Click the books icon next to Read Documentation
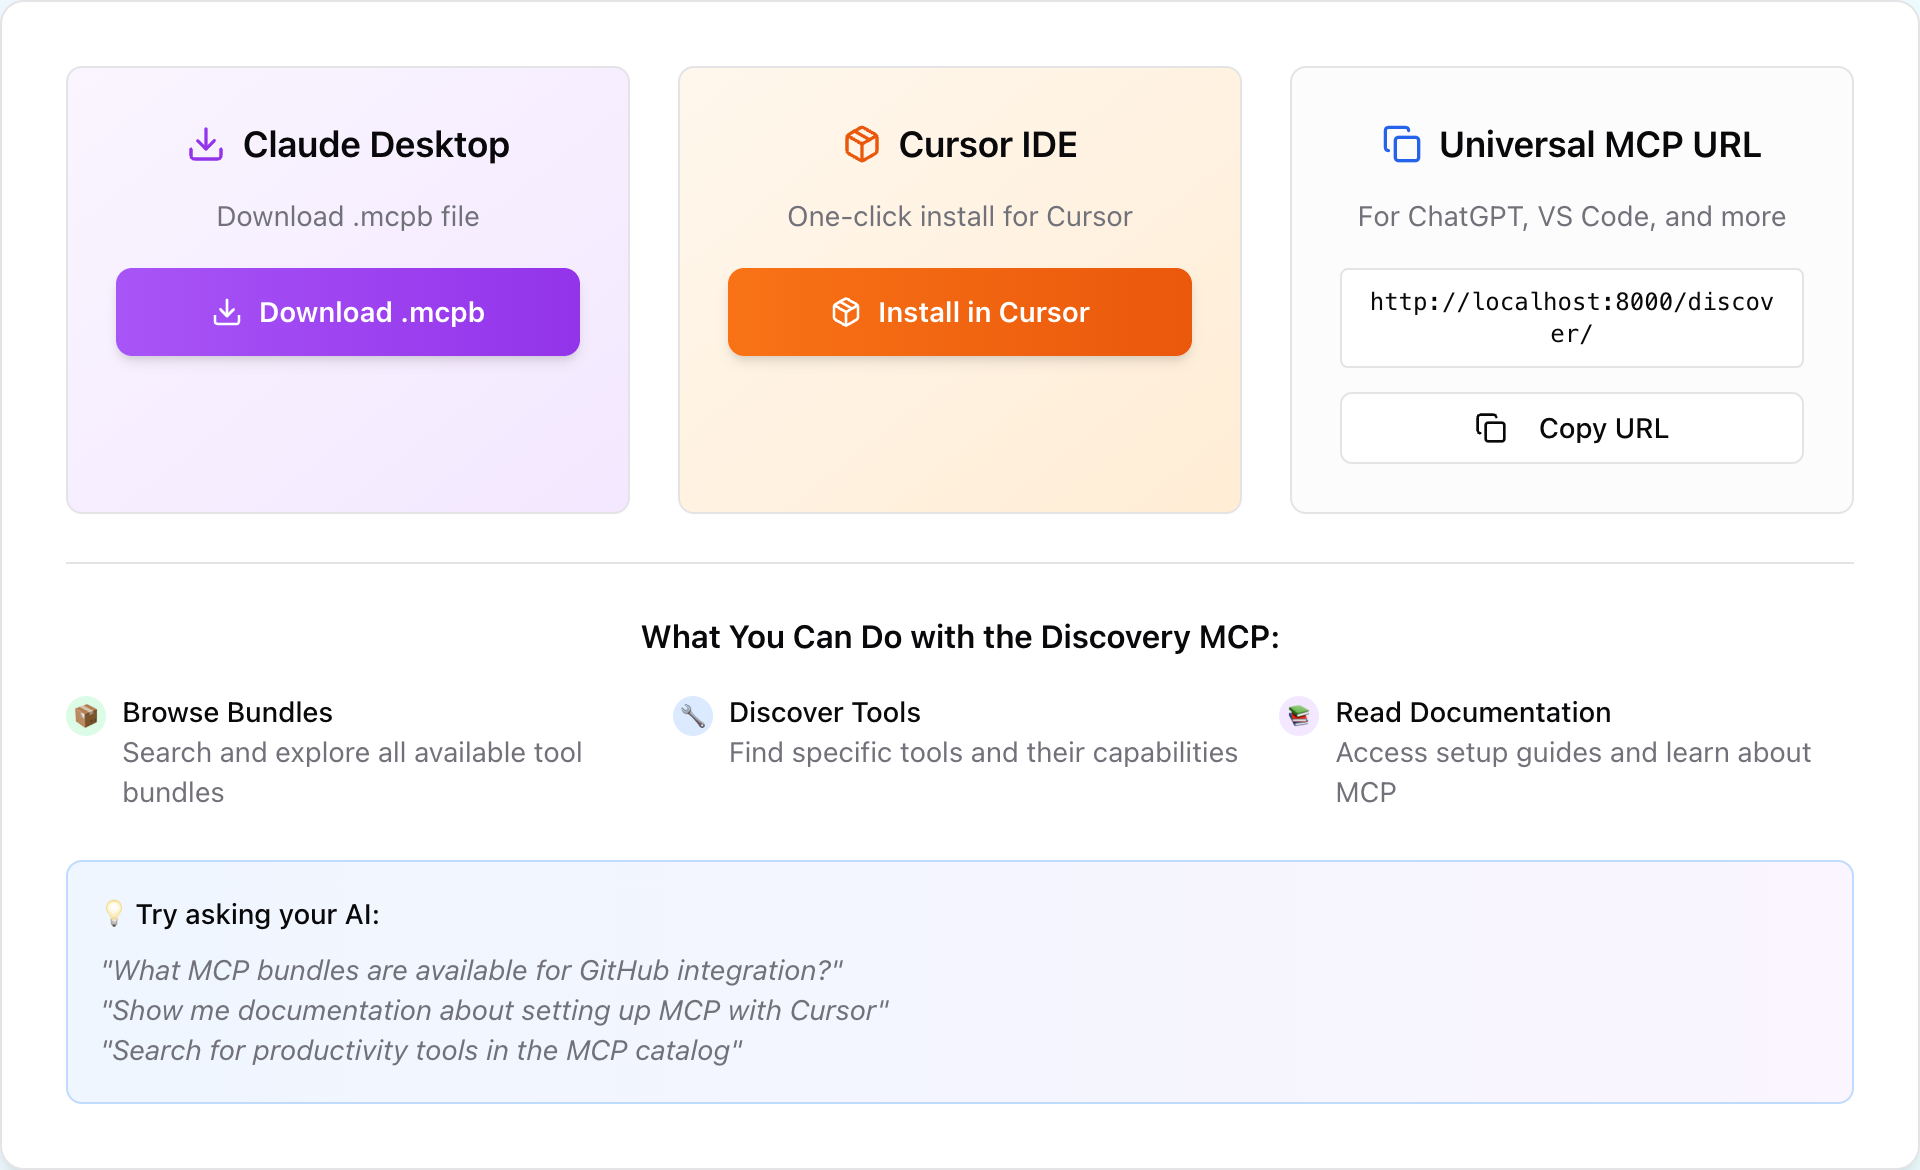The width and height of the screenshot is (1920, 1170). pos(1298,715)
